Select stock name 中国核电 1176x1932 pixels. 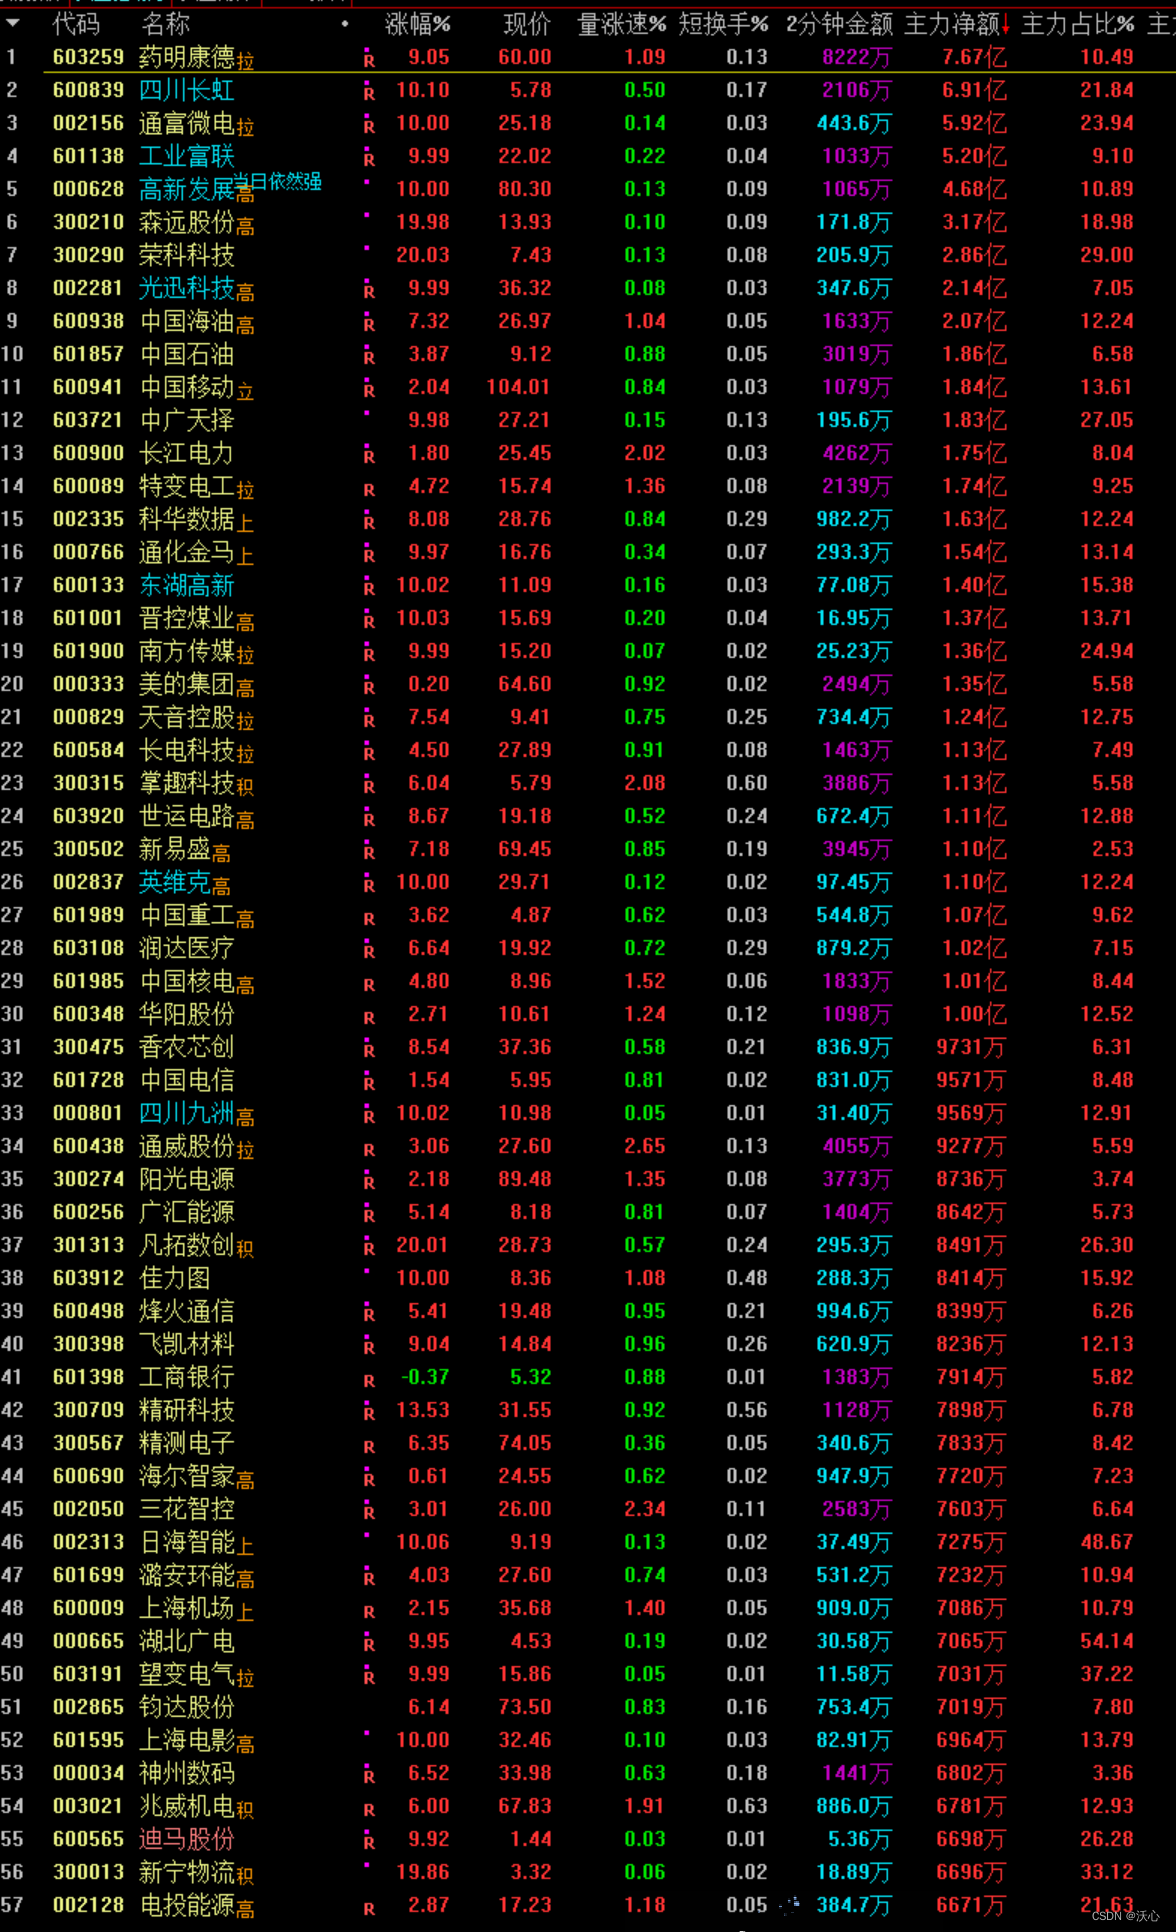[187, 981]
